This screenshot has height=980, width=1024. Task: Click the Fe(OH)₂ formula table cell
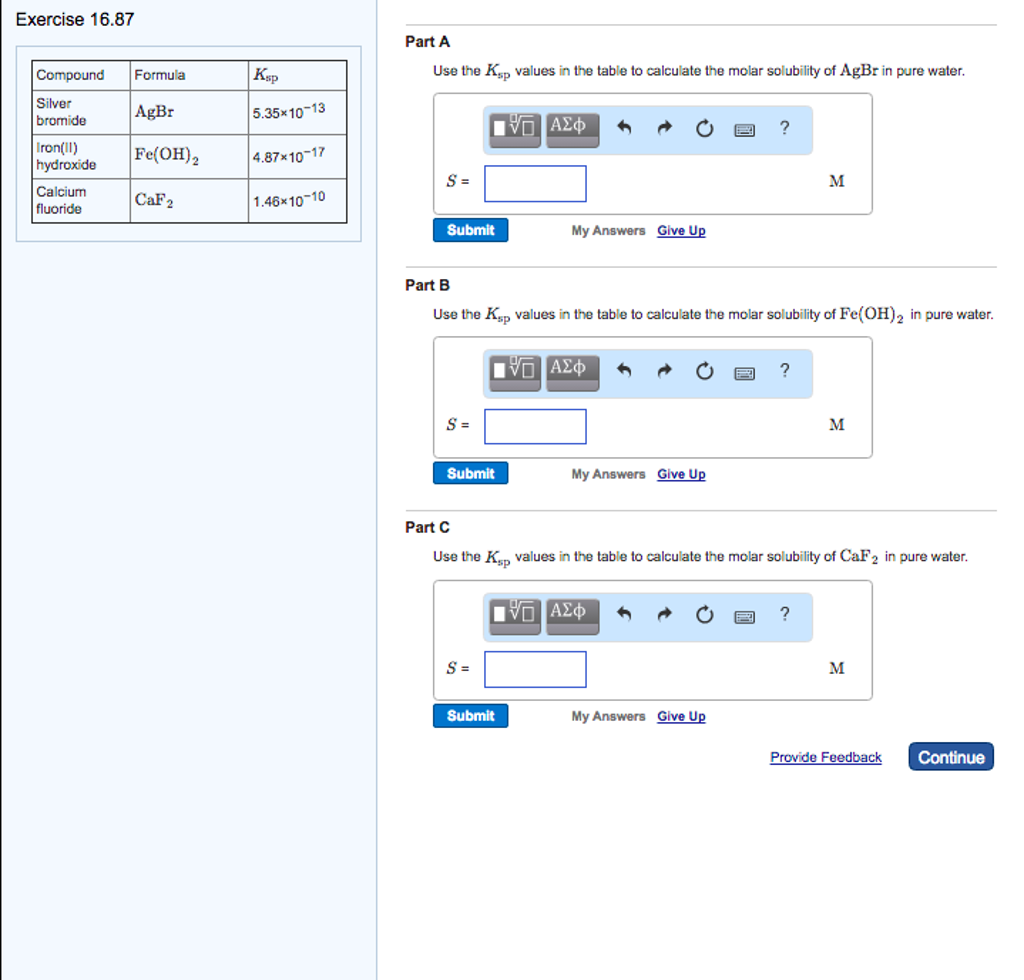(x=189, y=157)
